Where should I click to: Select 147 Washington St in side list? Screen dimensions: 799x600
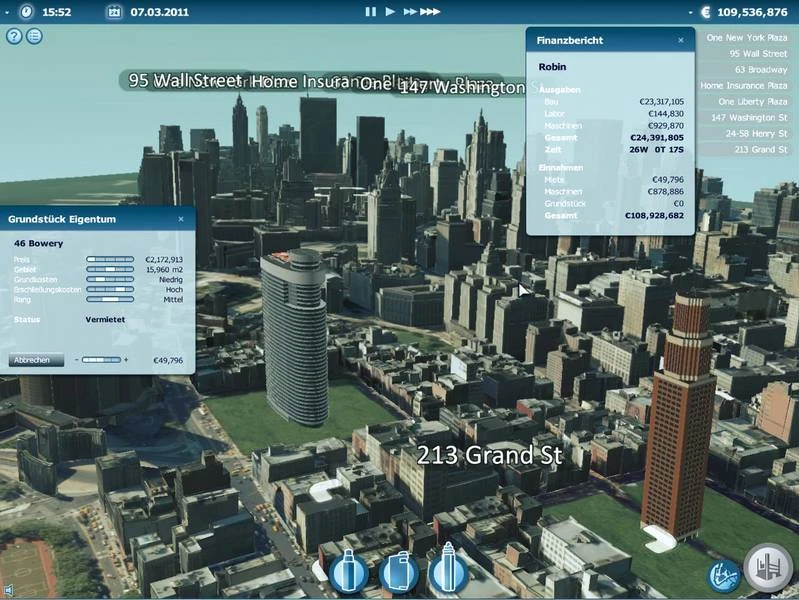[749, 118]
